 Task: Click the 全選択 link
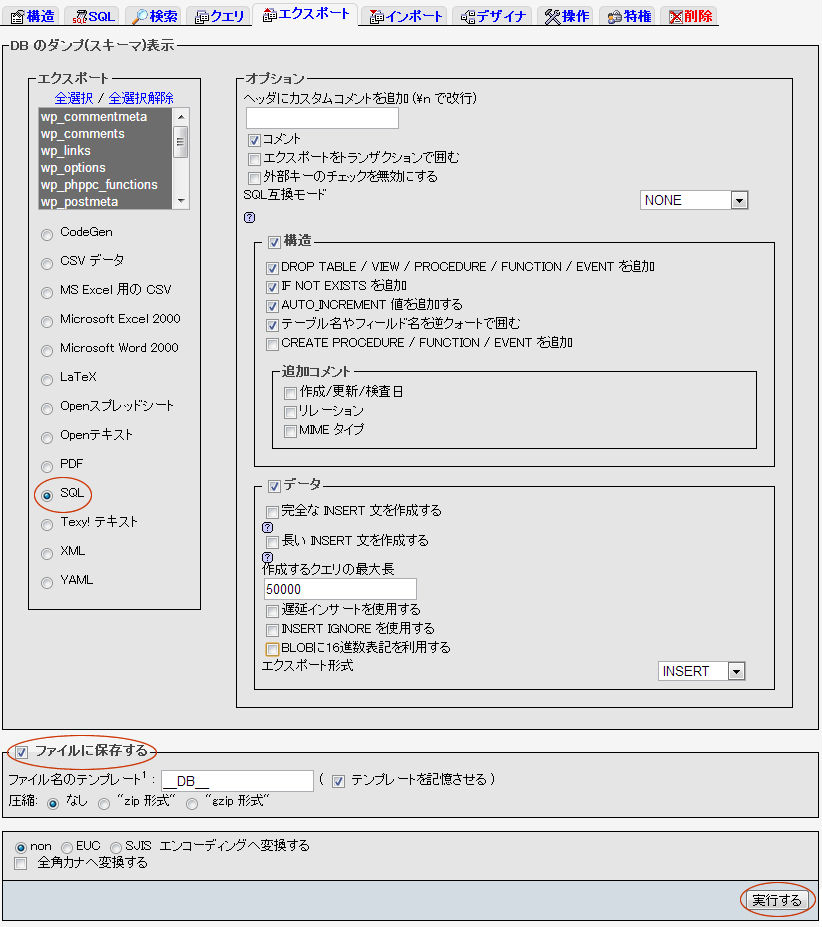point(73,98)
